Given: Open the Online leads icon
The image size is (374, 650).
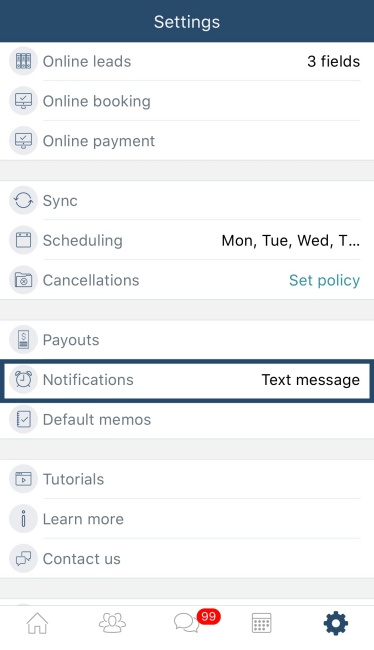Looking at the screenshot, I should 23,61.
